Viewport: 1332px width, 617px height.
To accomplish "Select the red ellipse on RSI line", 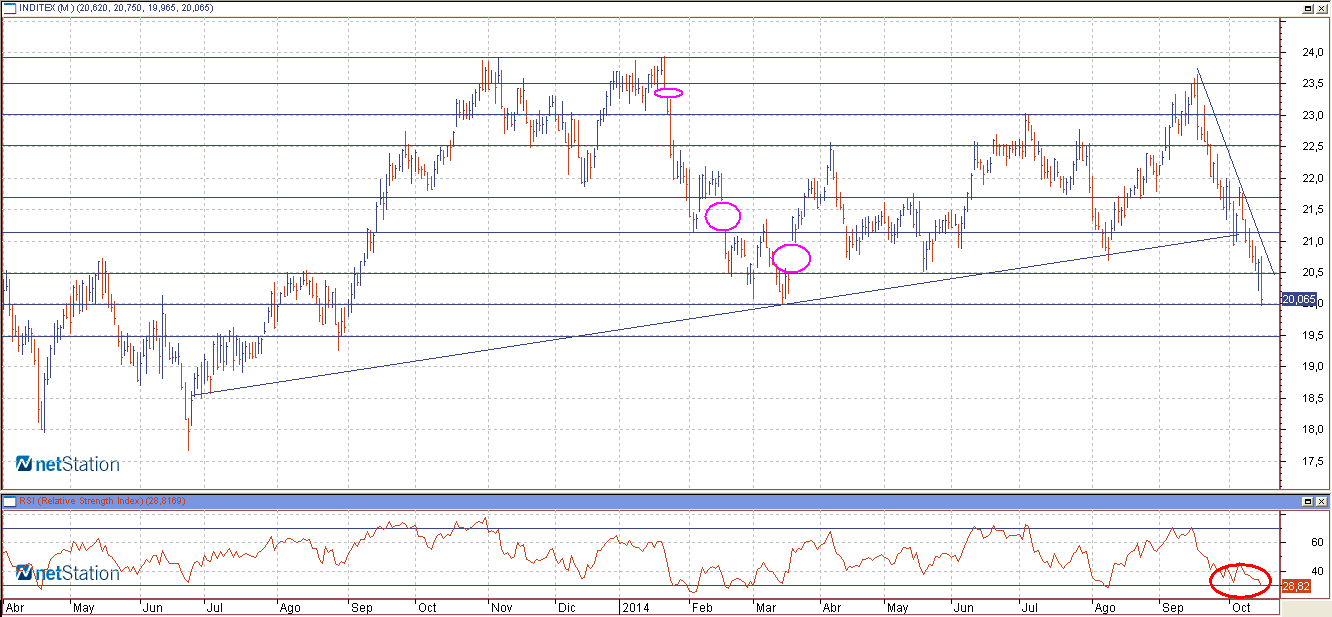I will (x=1240, y=578).
